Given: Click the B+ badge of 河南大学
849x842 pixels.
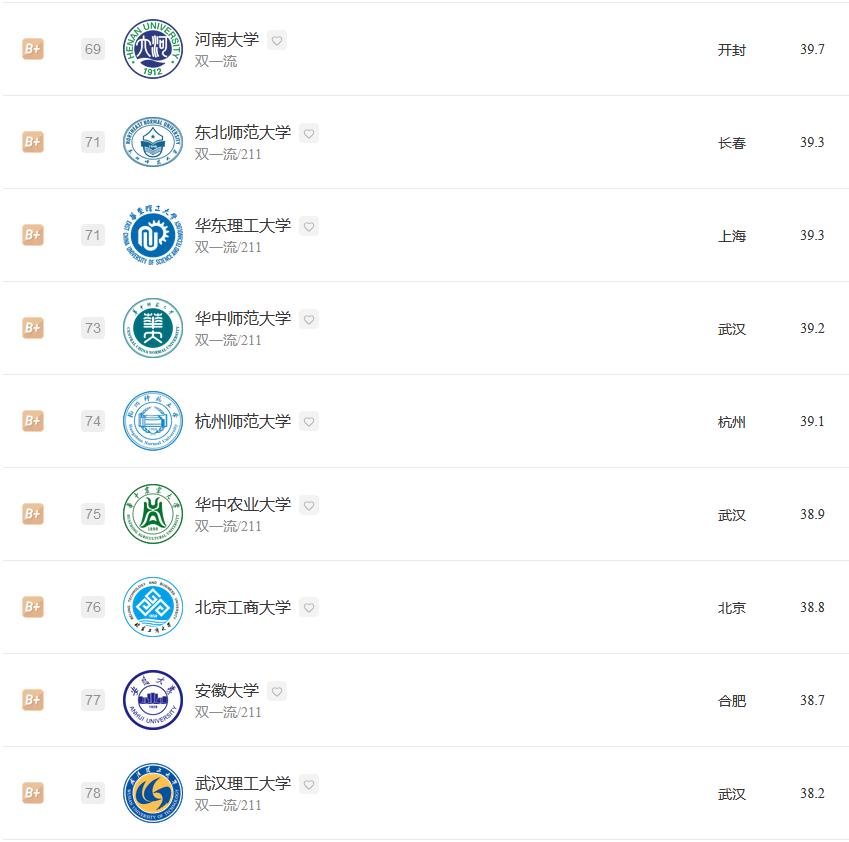Looking at the screenshot, I should coord(32,49).
